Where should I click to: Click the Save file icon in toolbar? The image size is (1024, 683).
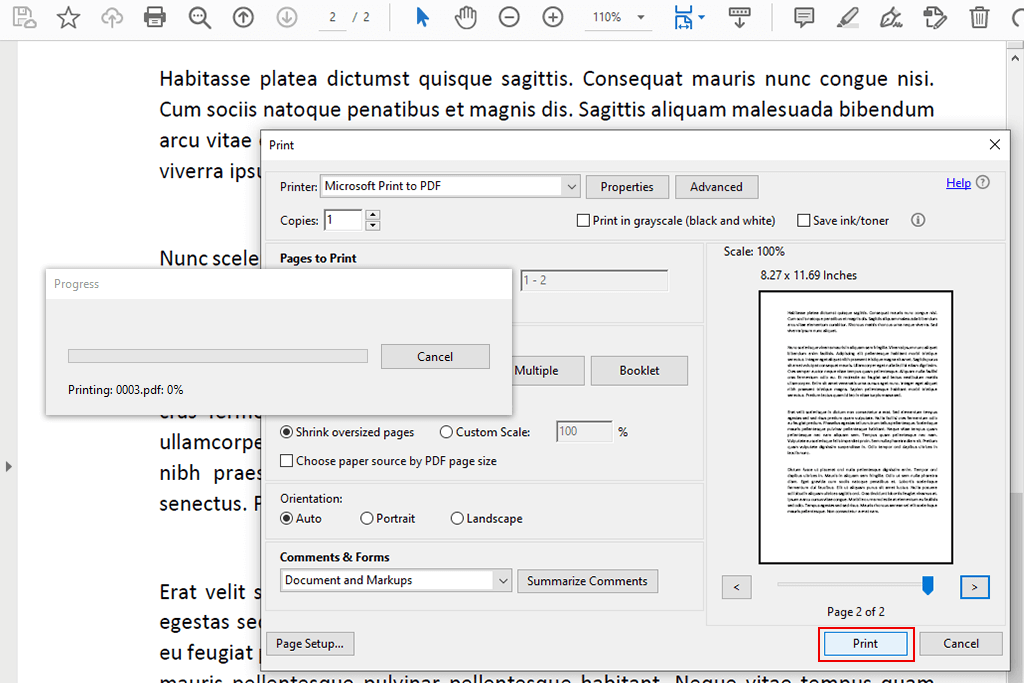24,17
